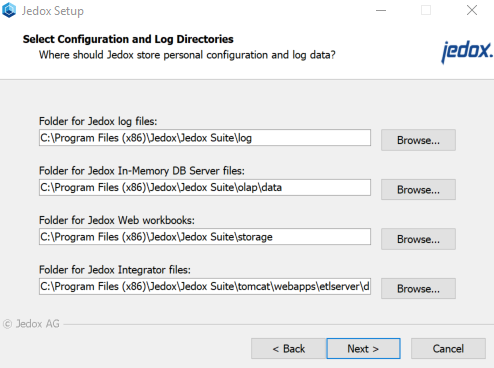The height and width of the screenshot is (368, 494).
Task: Click the jedox logo in the header
Action: point(467,52)
